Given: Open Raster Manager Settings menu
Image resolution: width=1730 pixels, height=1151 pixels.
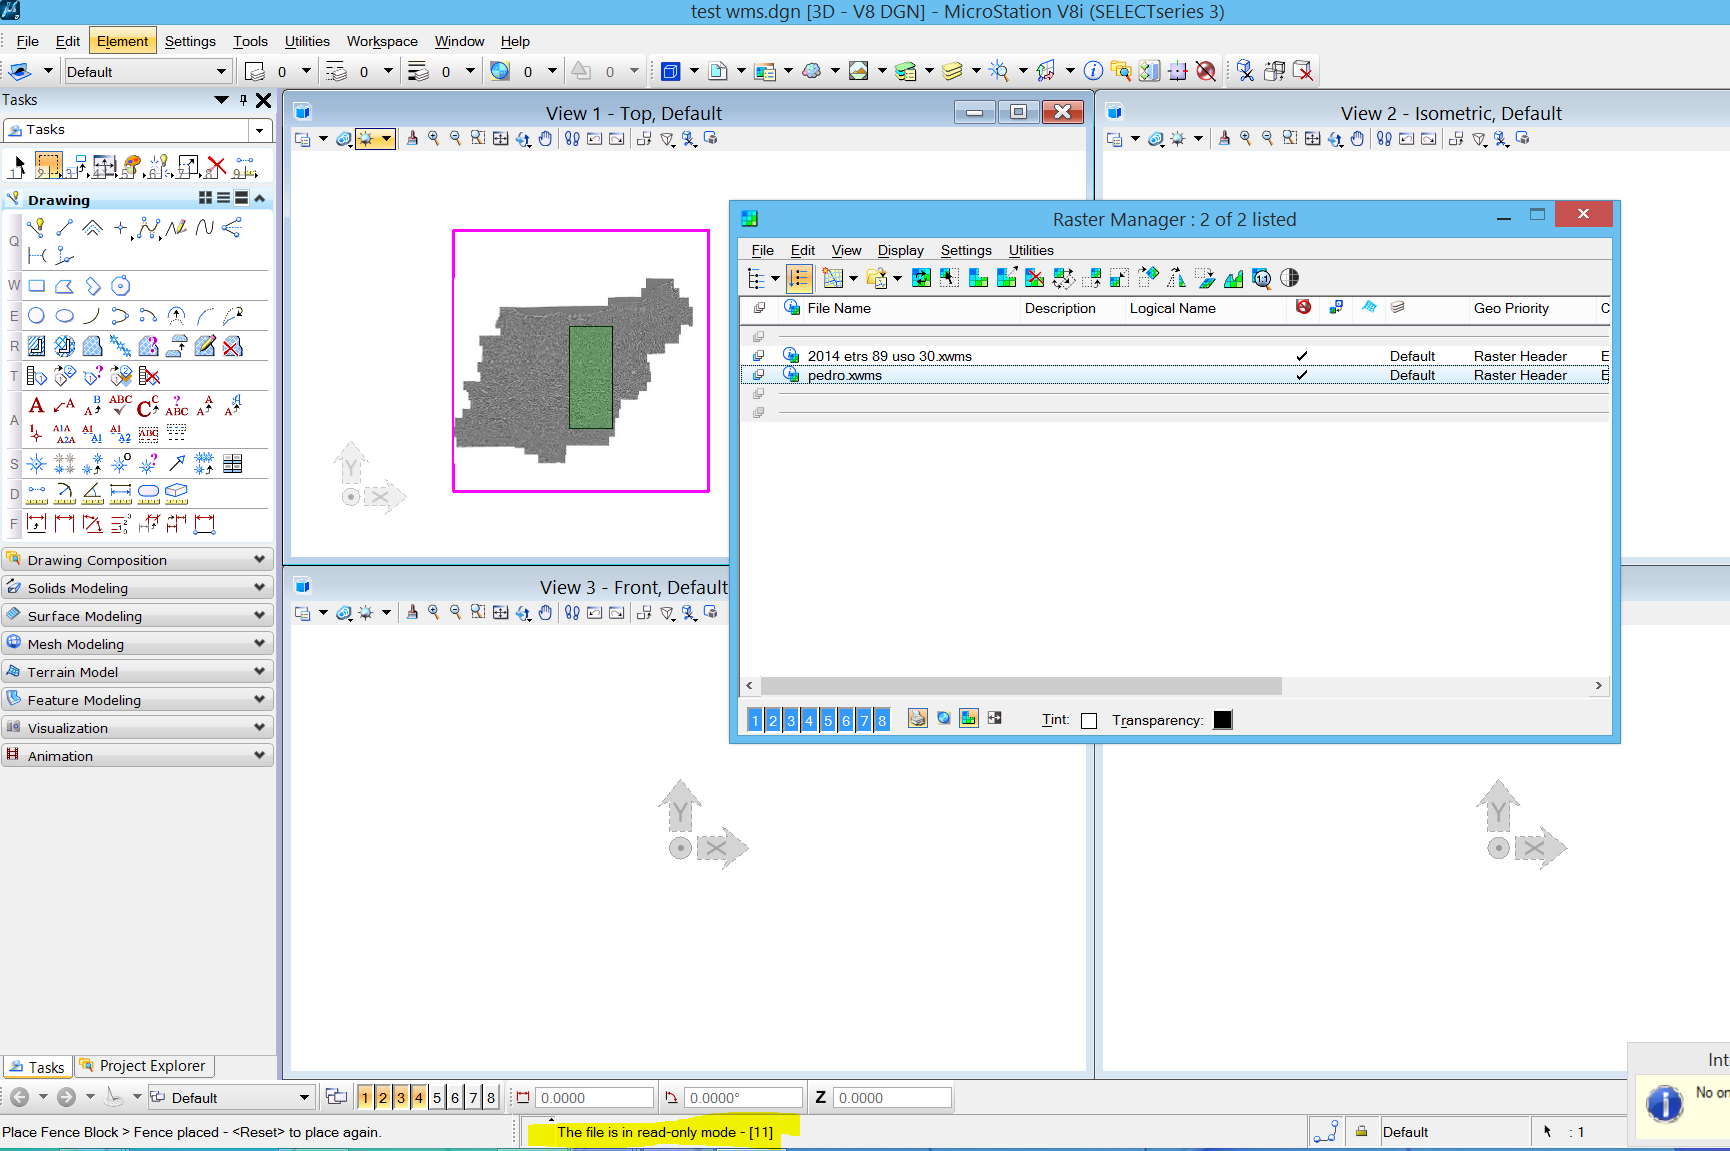Looking at the screenshot, I should pos(966,250).
